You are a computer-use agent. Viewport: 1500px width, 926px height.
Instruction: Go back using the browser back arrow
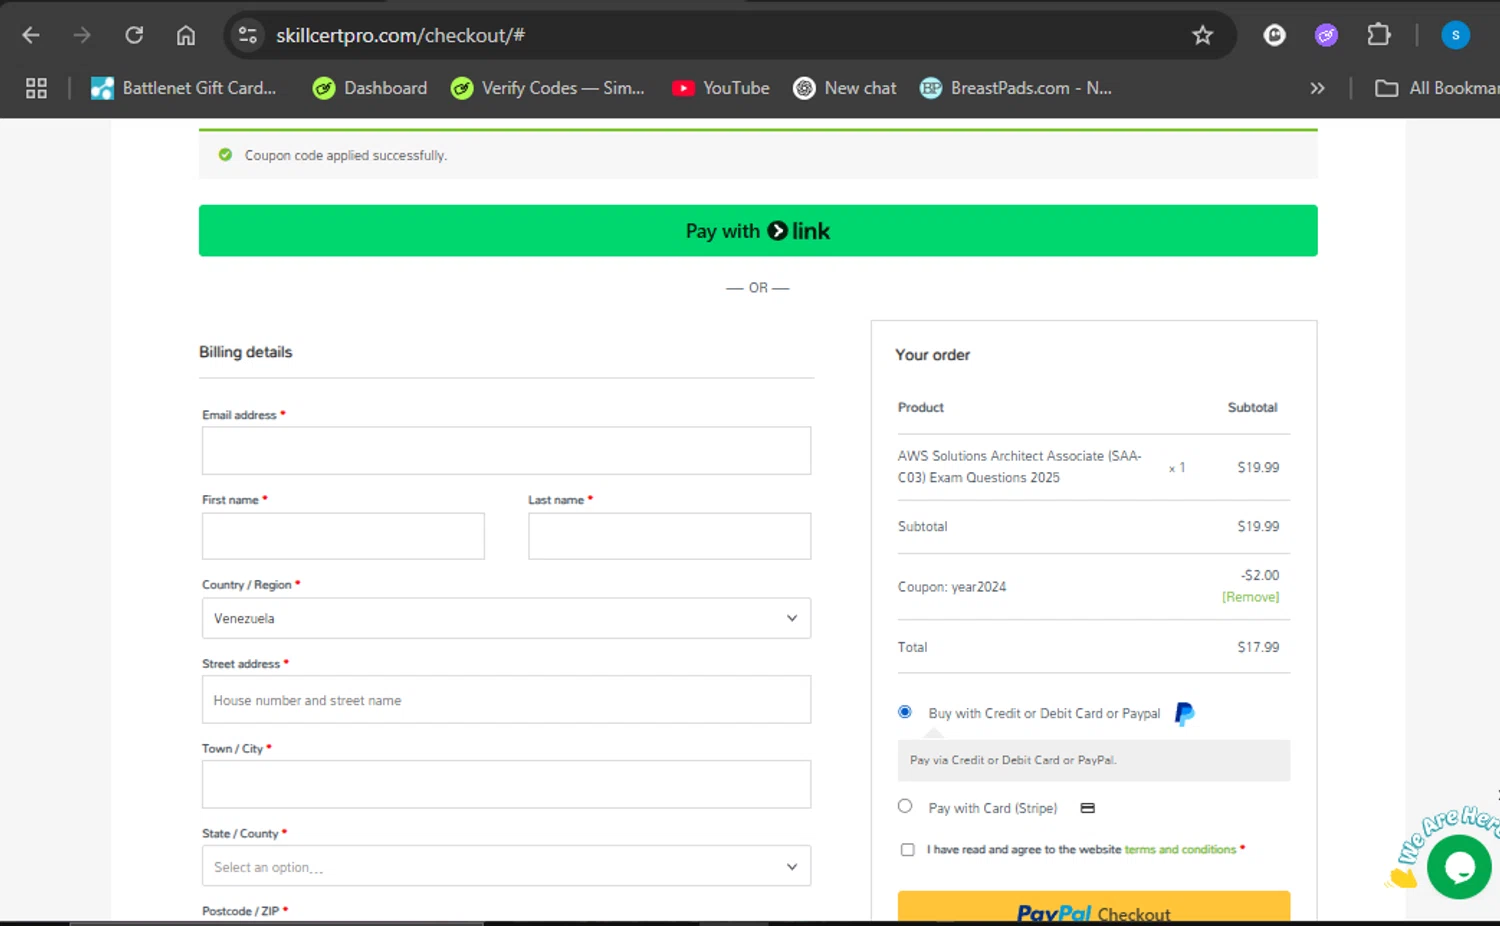click(31, 35)
